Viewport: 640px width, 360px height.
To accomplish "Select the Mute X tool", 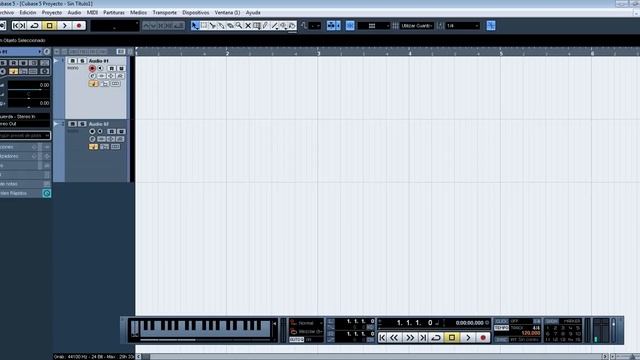I will click(x=248, y=26).
